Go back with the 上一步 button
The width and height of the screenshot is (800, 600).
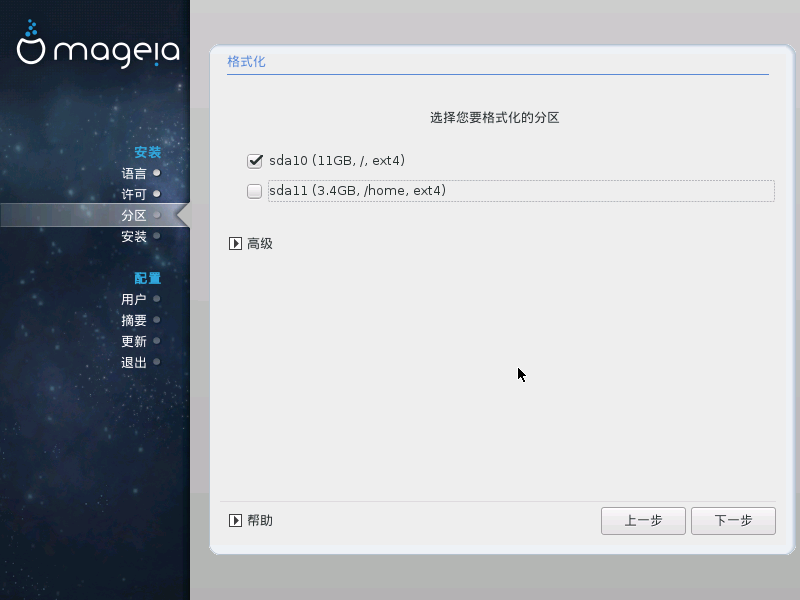pos(643,521)
